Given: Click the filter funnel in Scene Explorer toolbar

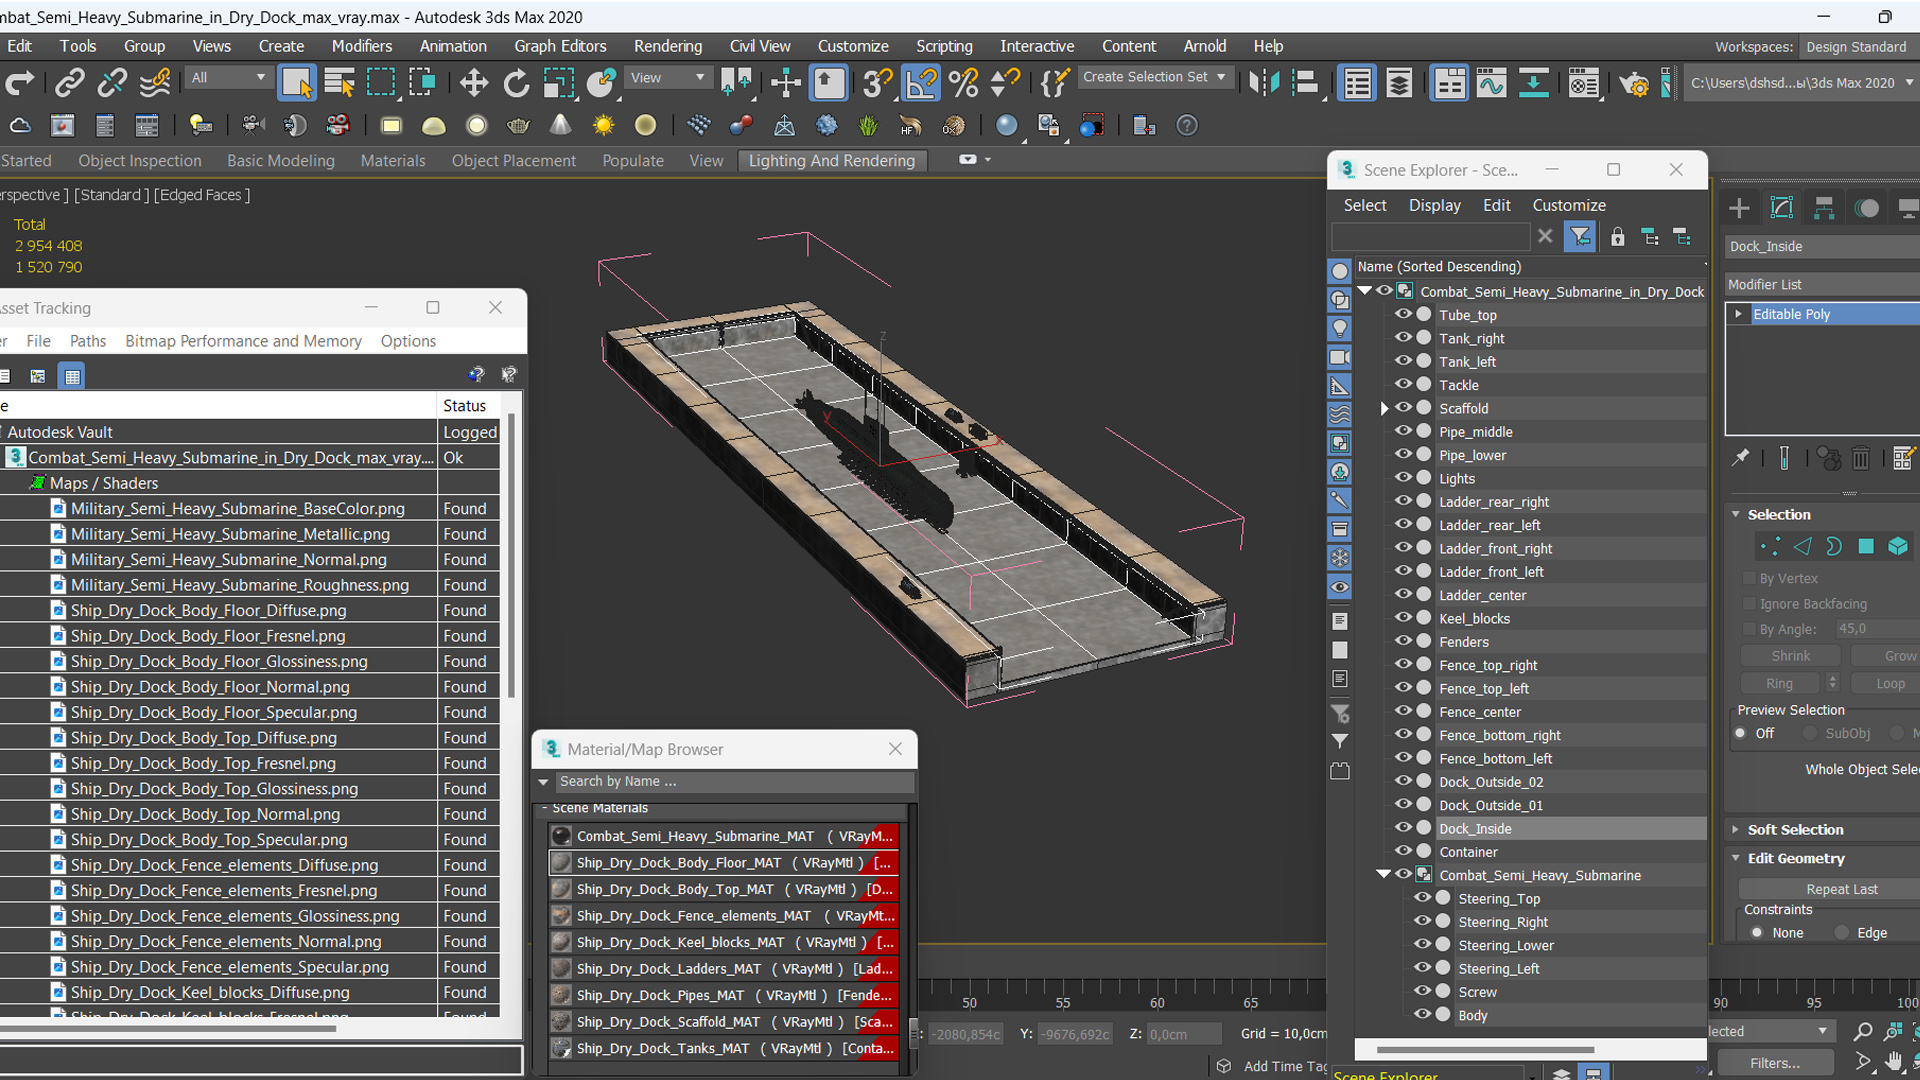Looking at the screenshot, I should click(1580, 237).
